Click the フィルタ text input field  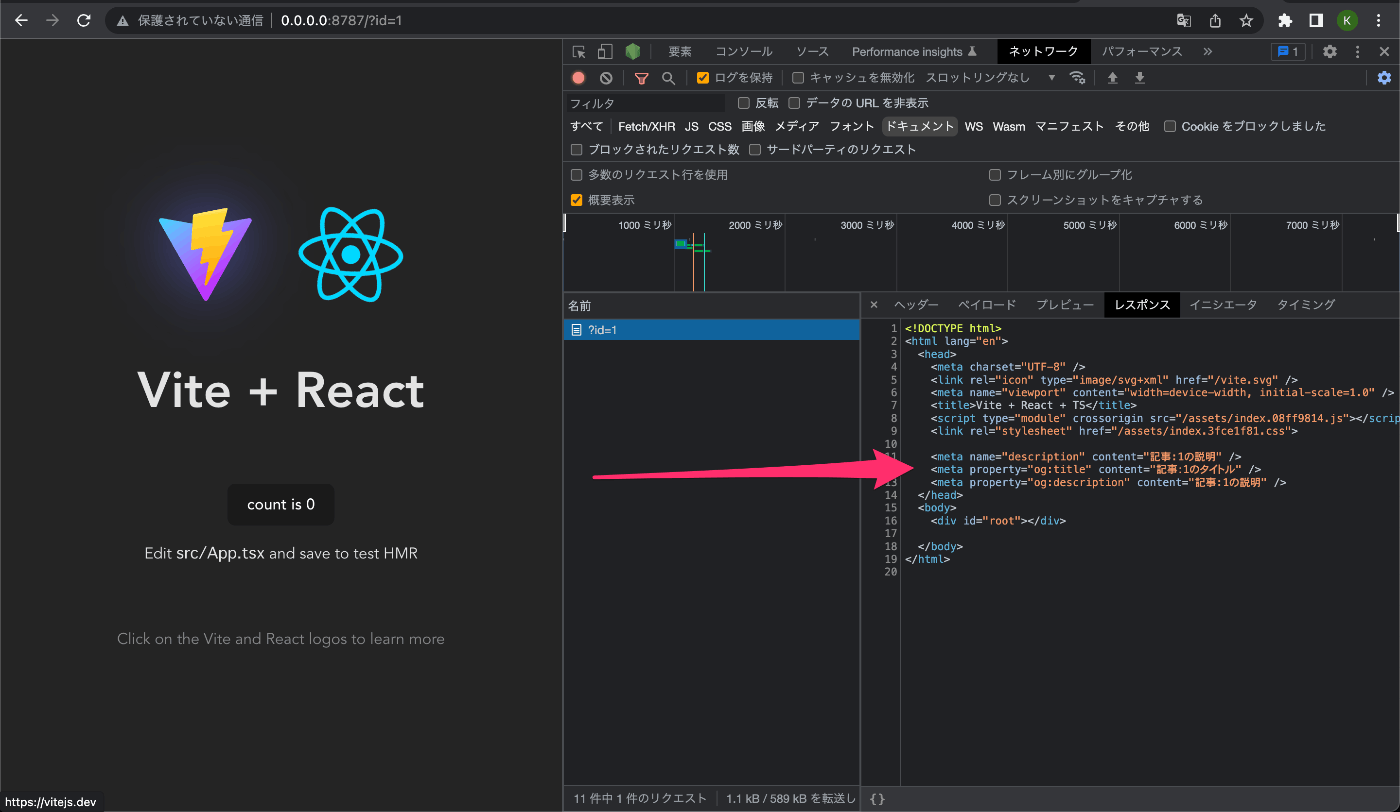pos(645,103)
